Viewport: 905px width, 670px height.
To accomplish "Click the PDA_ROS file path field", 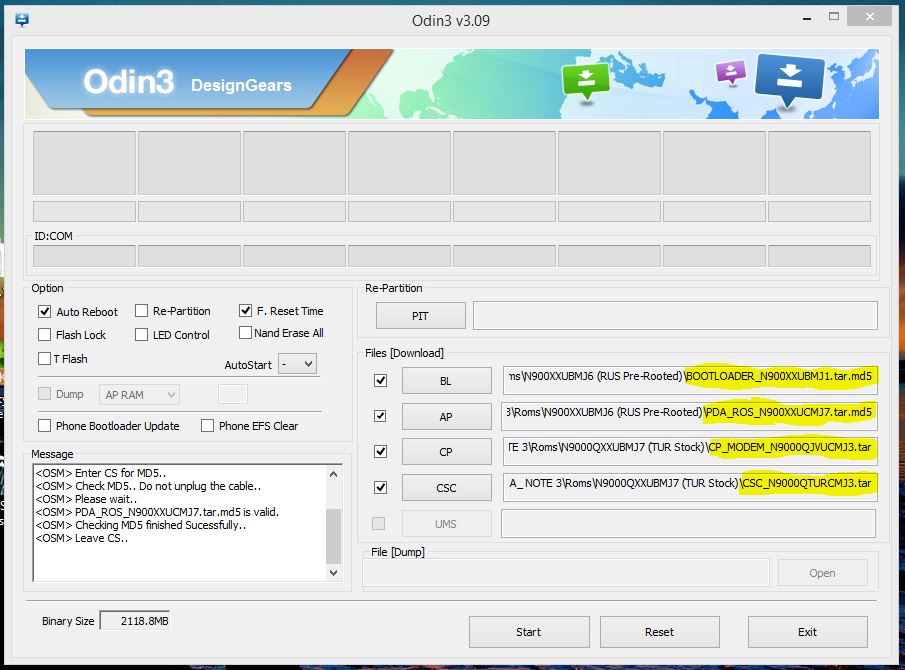I will 690,416.
